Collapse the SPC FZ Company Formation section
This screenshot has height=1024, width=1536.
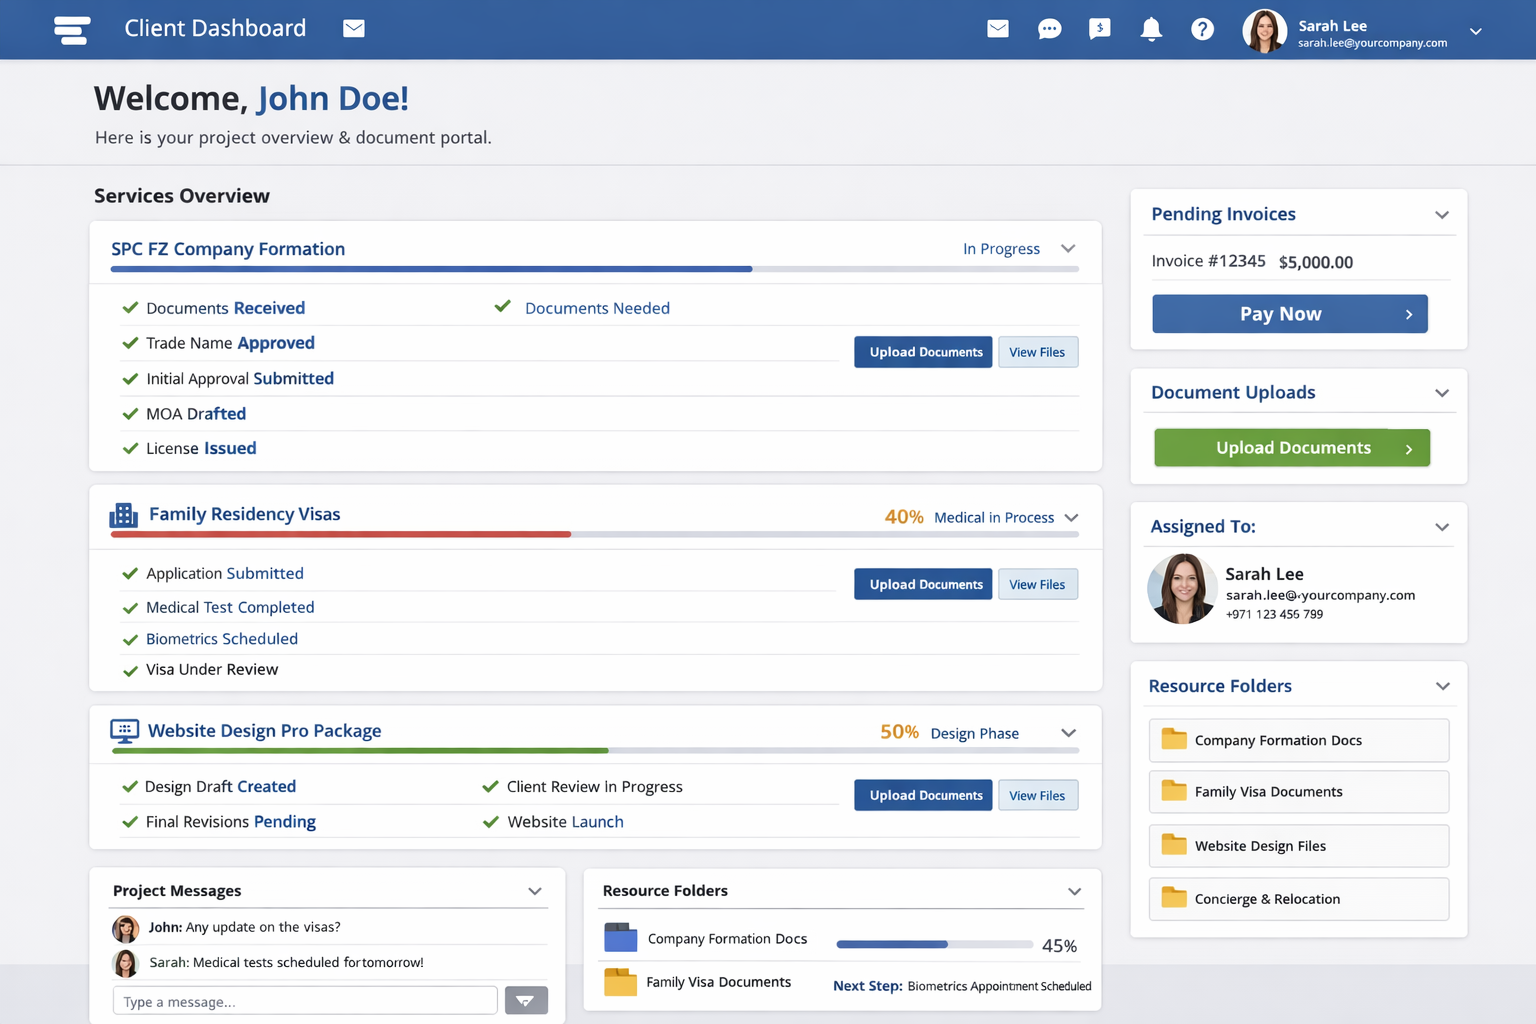click(1068, 248)
